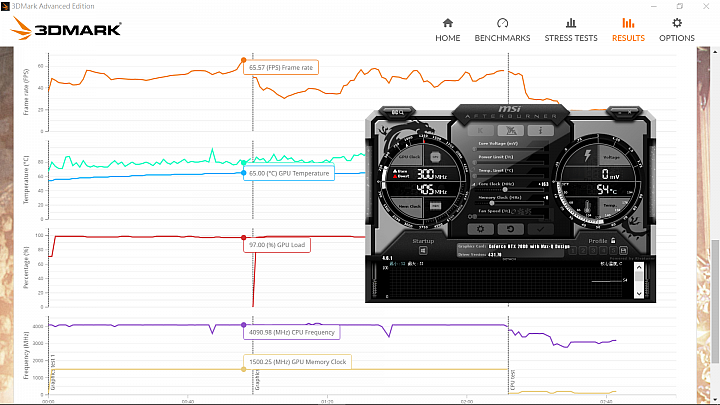720x405 pixels.
Task: Select Afterburner profile slot 2
Action: (583, 250)
